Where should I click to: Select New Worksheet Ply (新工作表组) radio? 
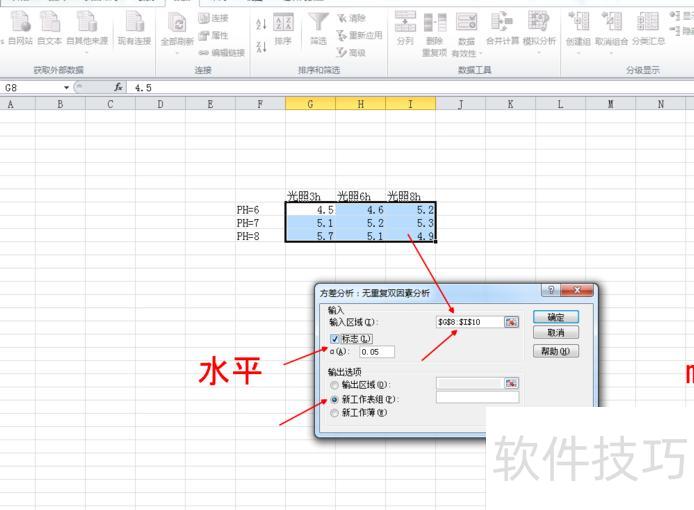coord(334,399)
